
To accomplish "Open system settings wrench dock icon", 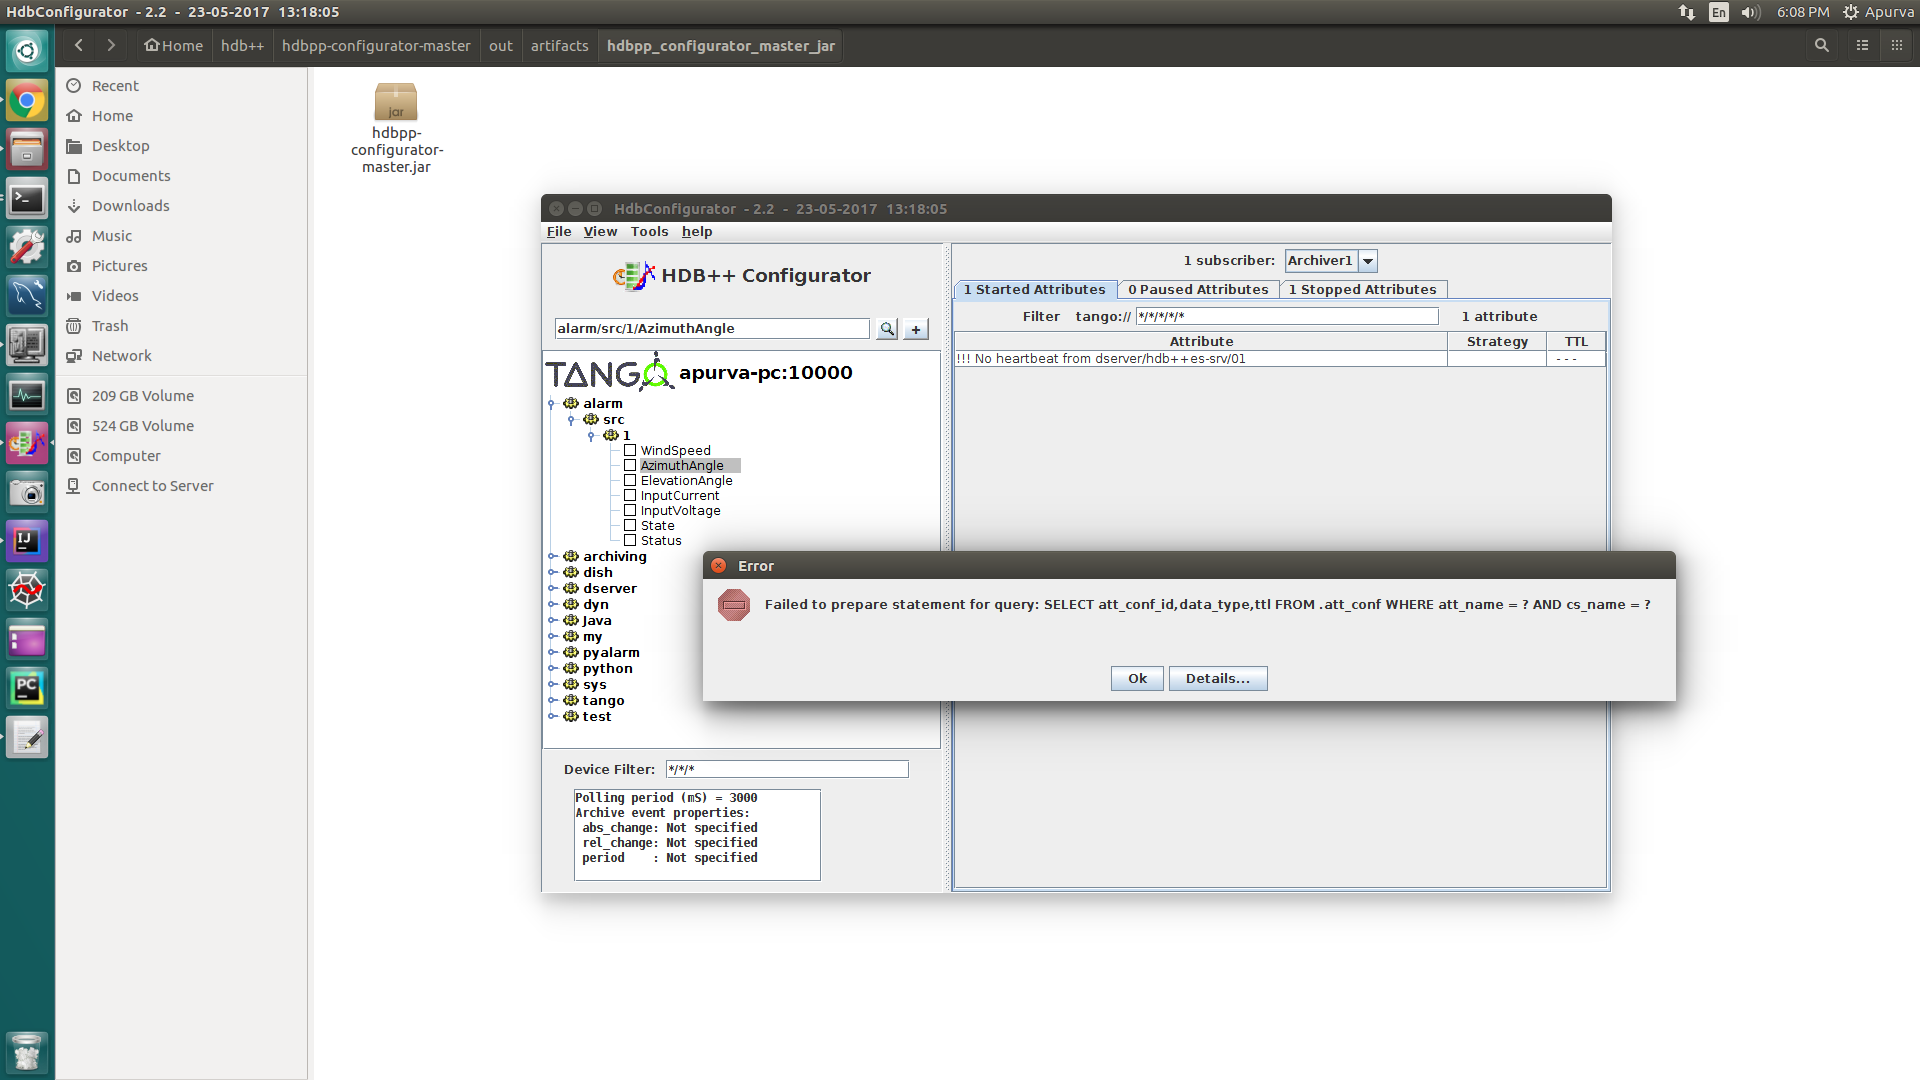I will [27, 247].
